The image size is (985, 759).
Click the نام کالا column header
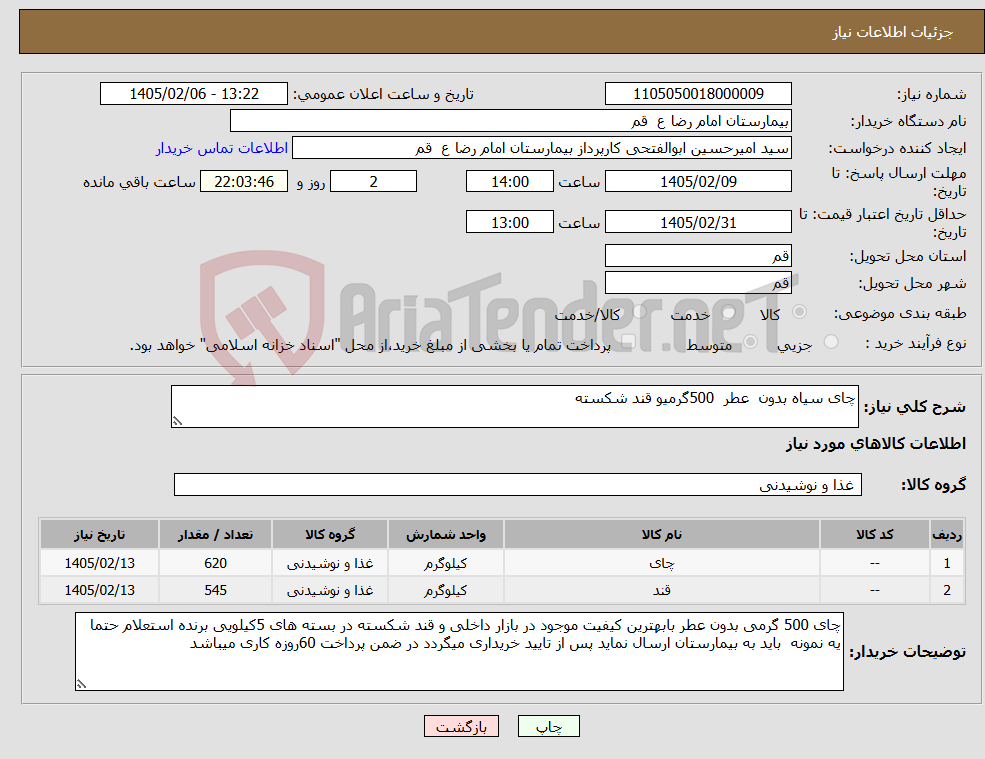(x=661, y=535)
